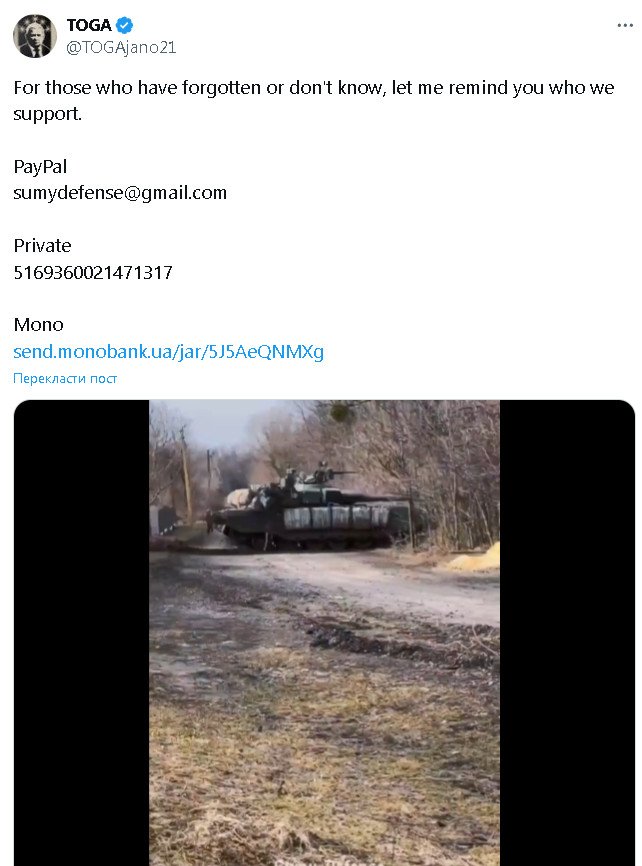Viewport: 642px width, 866px height.
Task: Open the send.monobank.ua jar link
Action: coord(169,351)
